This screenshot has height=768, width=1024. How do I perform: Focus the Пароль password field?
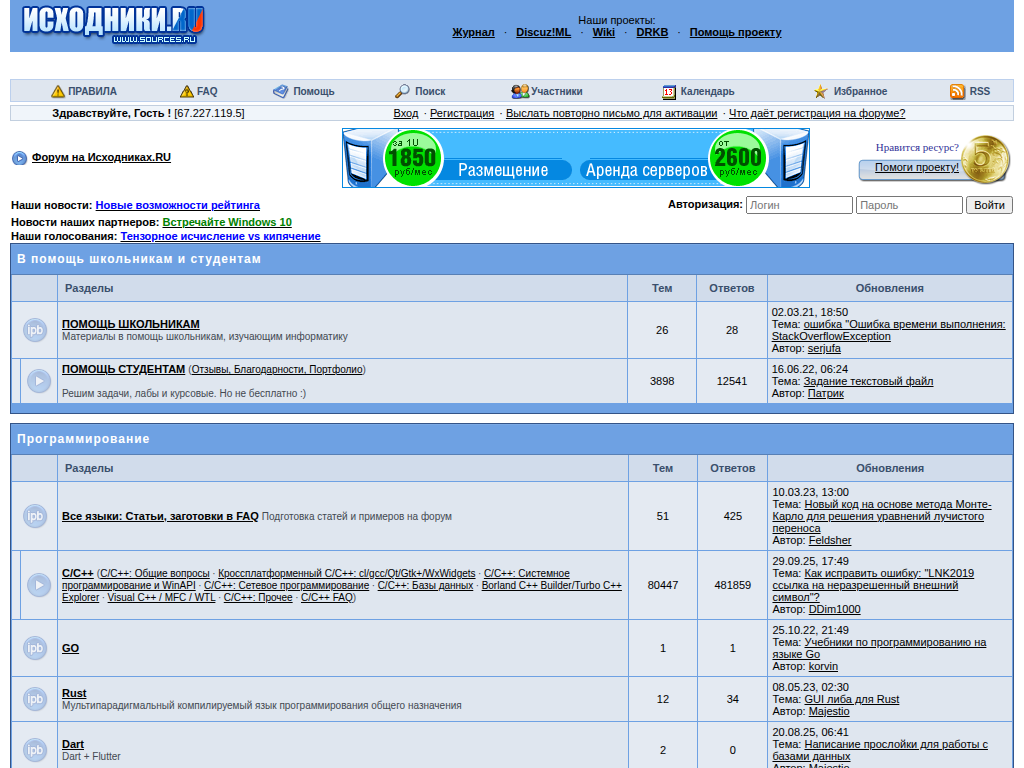coord(908,205)
